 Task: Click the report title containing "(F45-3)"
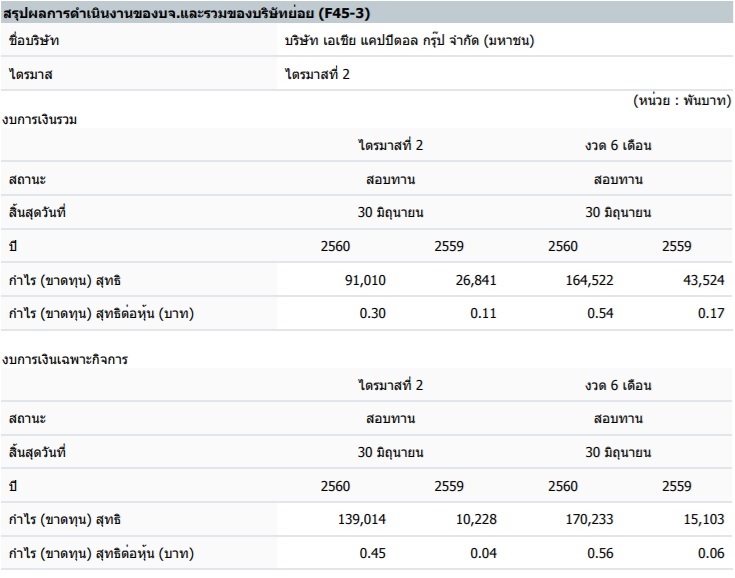tap(186, 13)
